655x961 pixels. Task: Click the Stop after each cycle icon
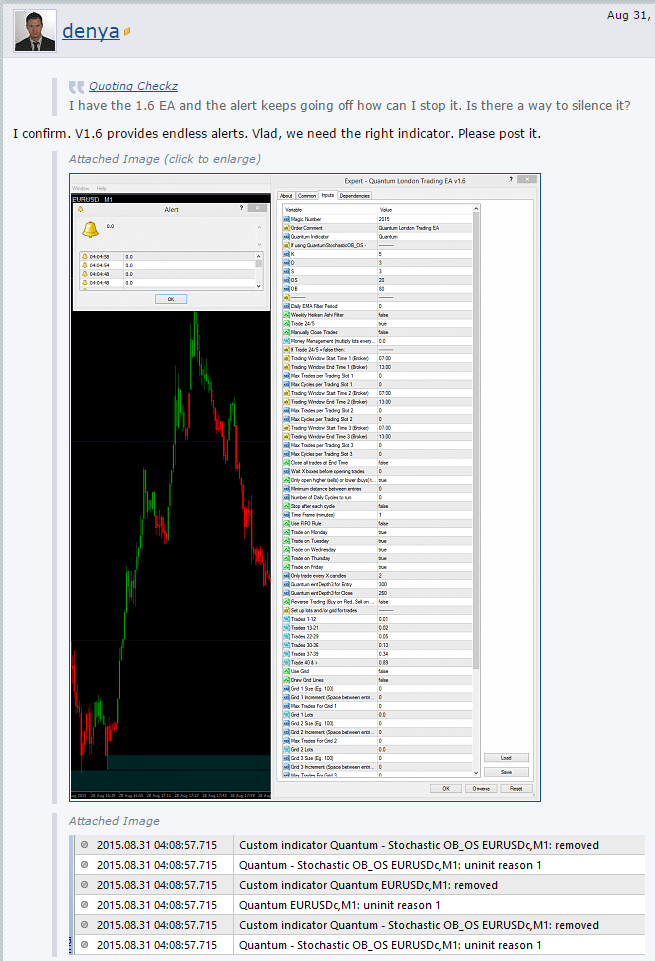(x=286, y=506)
